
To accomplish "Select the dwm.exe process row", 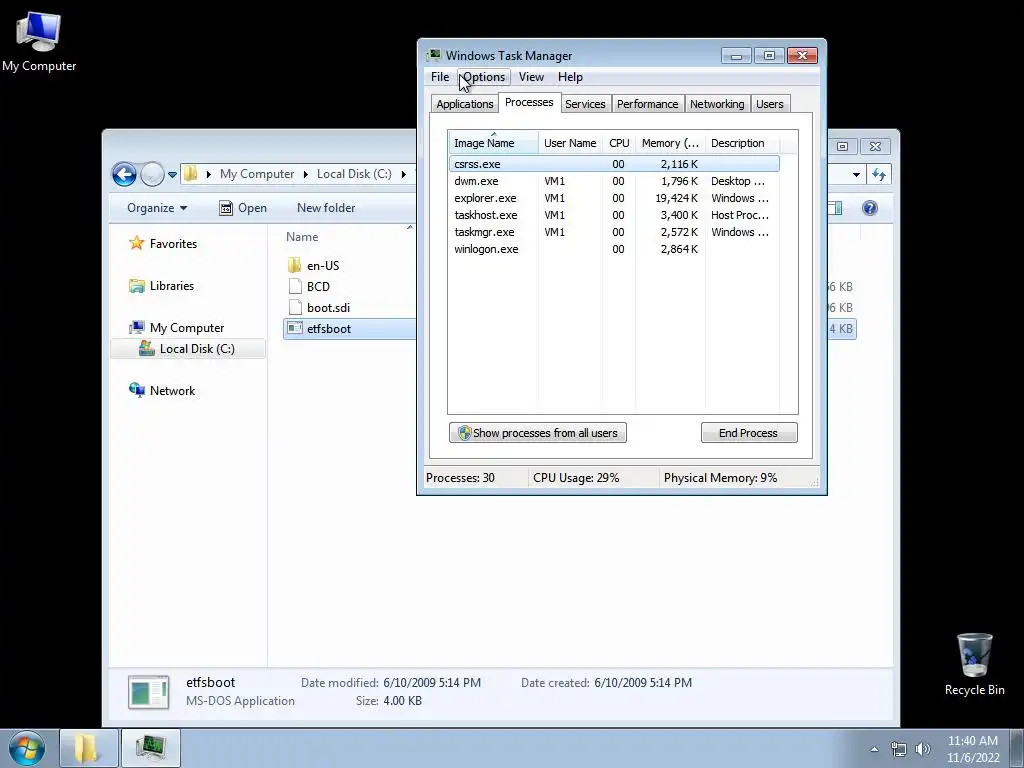I will [x=614, y=181].
